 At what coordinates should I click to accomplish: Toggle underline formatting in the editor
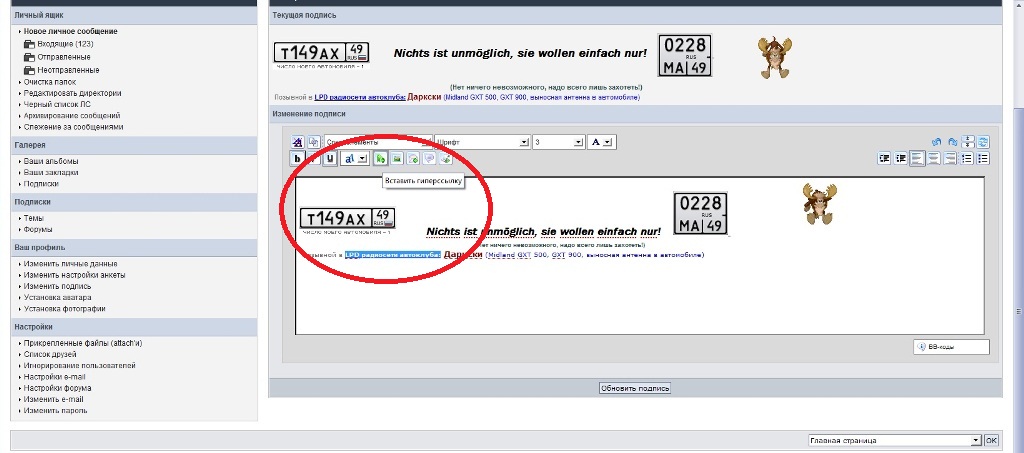pyautogui.click(x=331, y=158)
